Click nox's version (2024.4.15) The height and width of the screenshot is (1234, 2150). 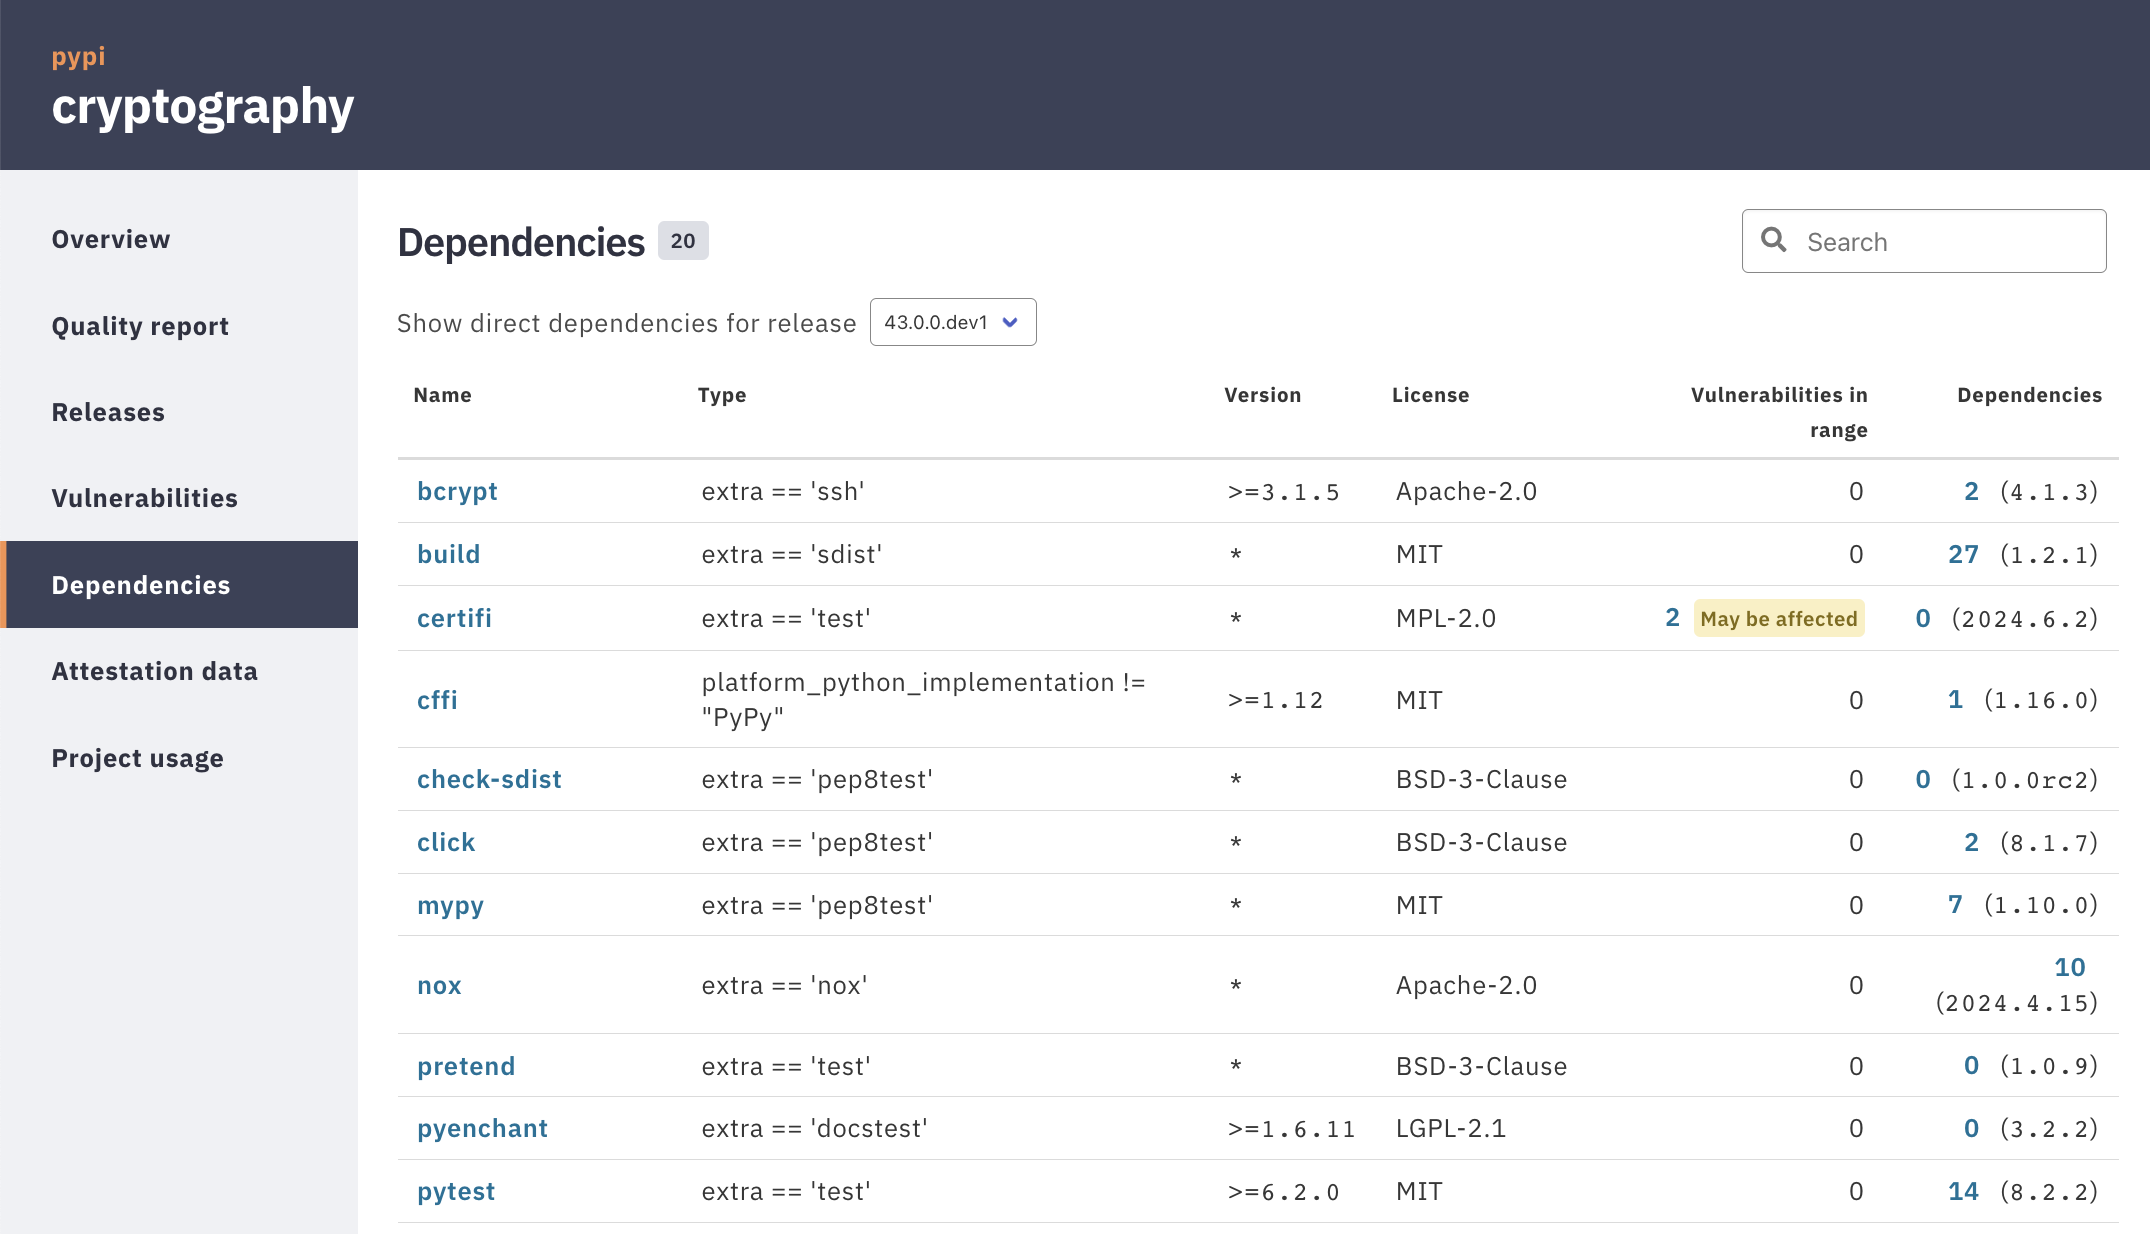2016,1003
